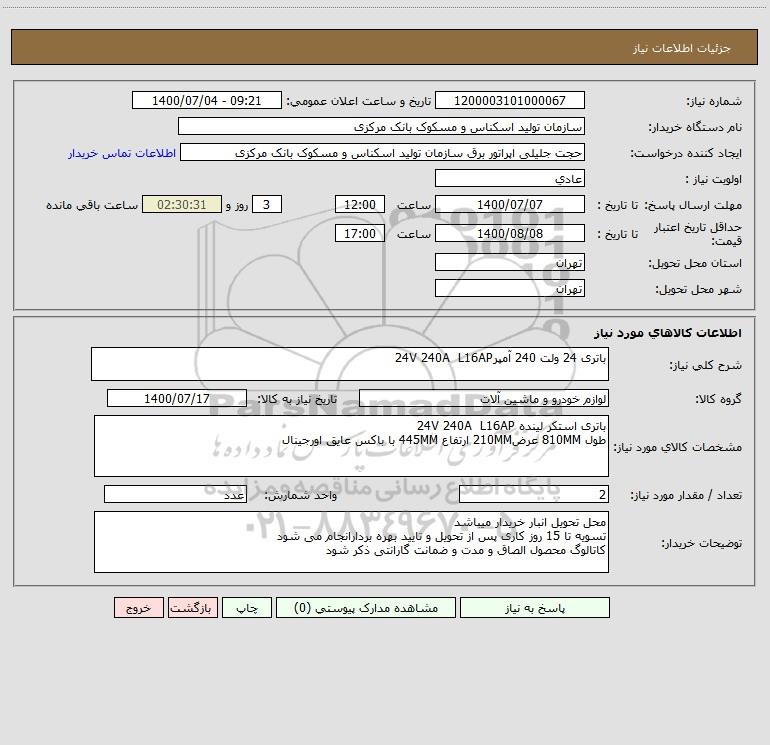Click the مشخصات کالای مورد نیاز label
The width and height of the screenshot is (770, 745).
click(677, 447)
